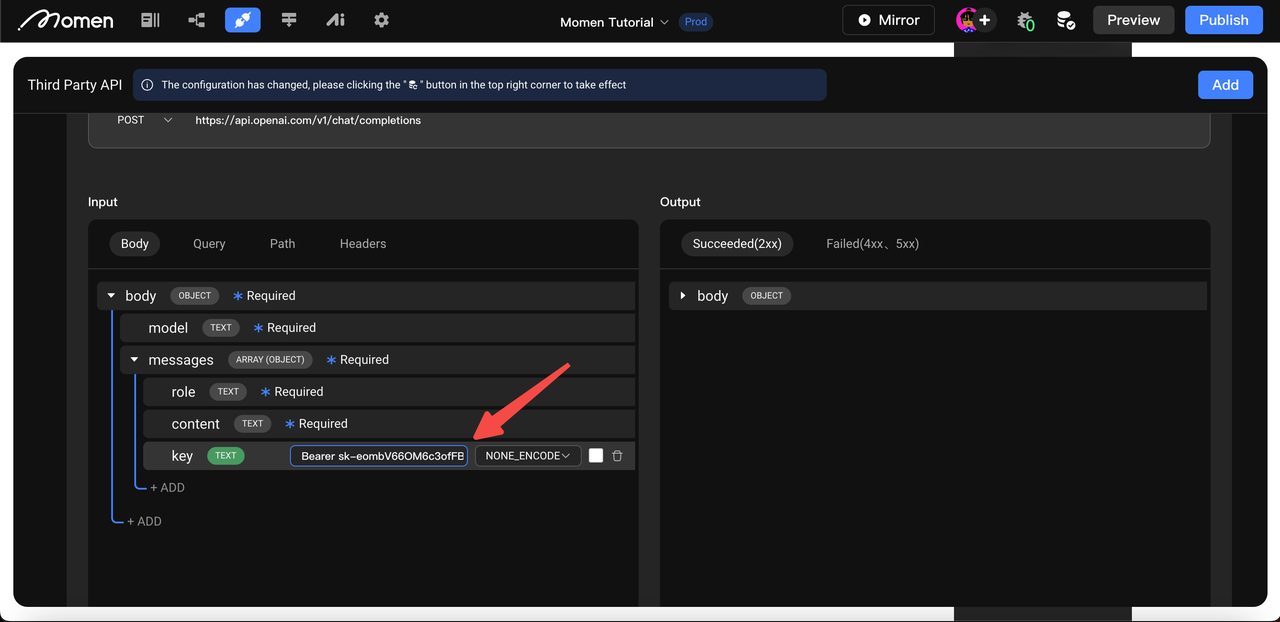1280x622 pixels.
Task: Open the action flow icon in top bar
Action: [x=197, y=20]
